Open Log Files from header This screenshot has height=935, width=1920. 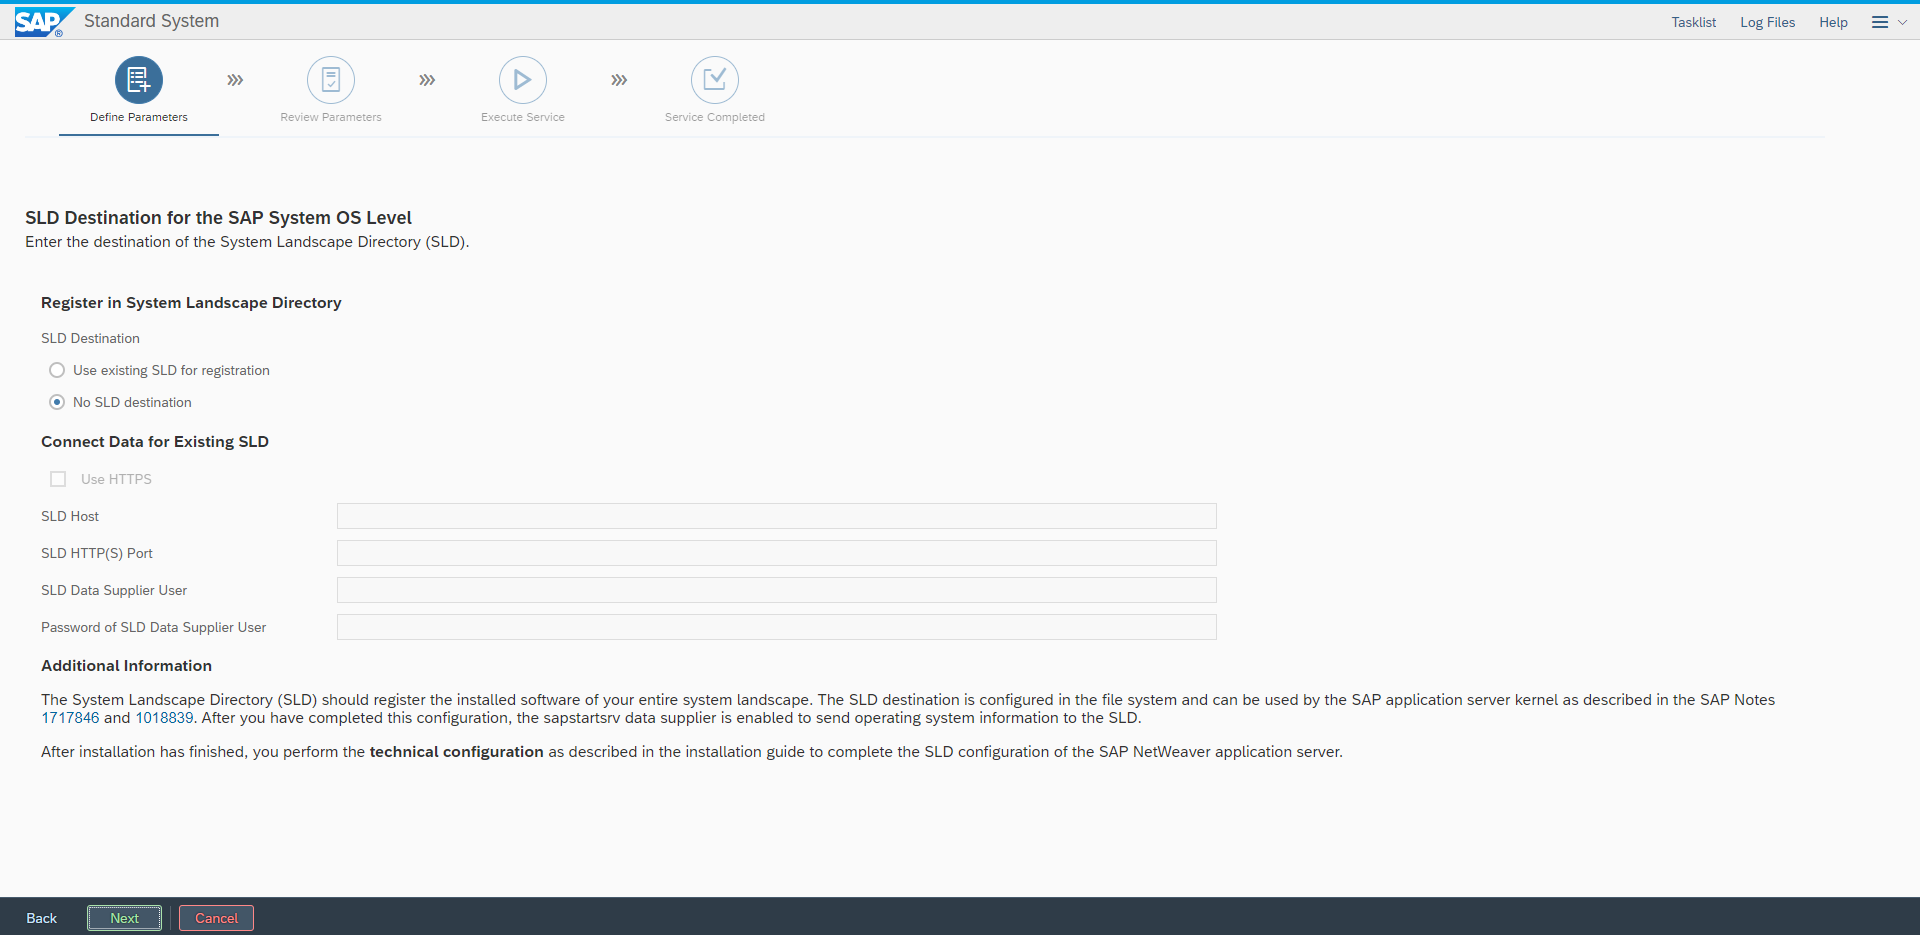pos(1767,22)
